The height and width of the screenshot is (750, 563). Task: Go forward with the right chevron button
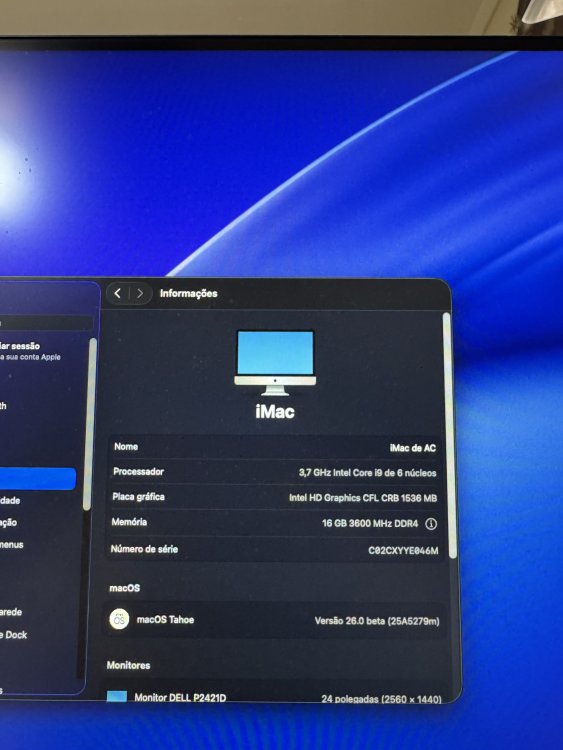click(x=140, y=293)
